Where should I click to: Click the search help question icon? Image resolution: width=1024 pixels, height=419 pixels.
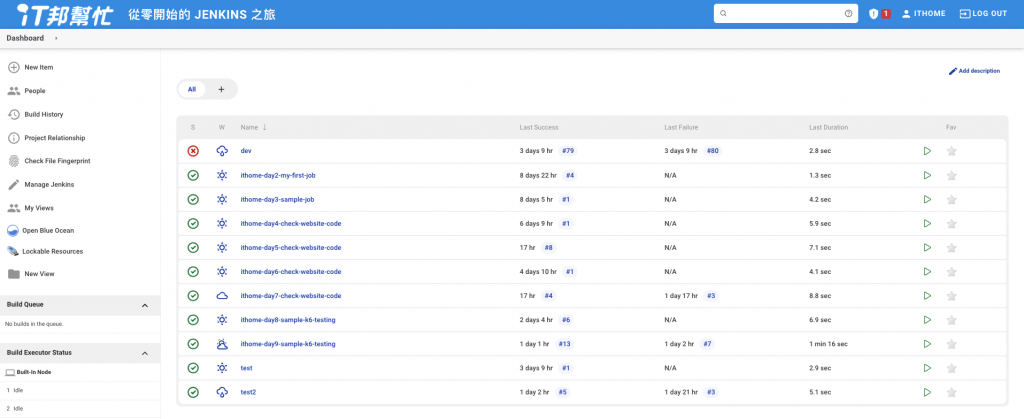tap(848, 14)
